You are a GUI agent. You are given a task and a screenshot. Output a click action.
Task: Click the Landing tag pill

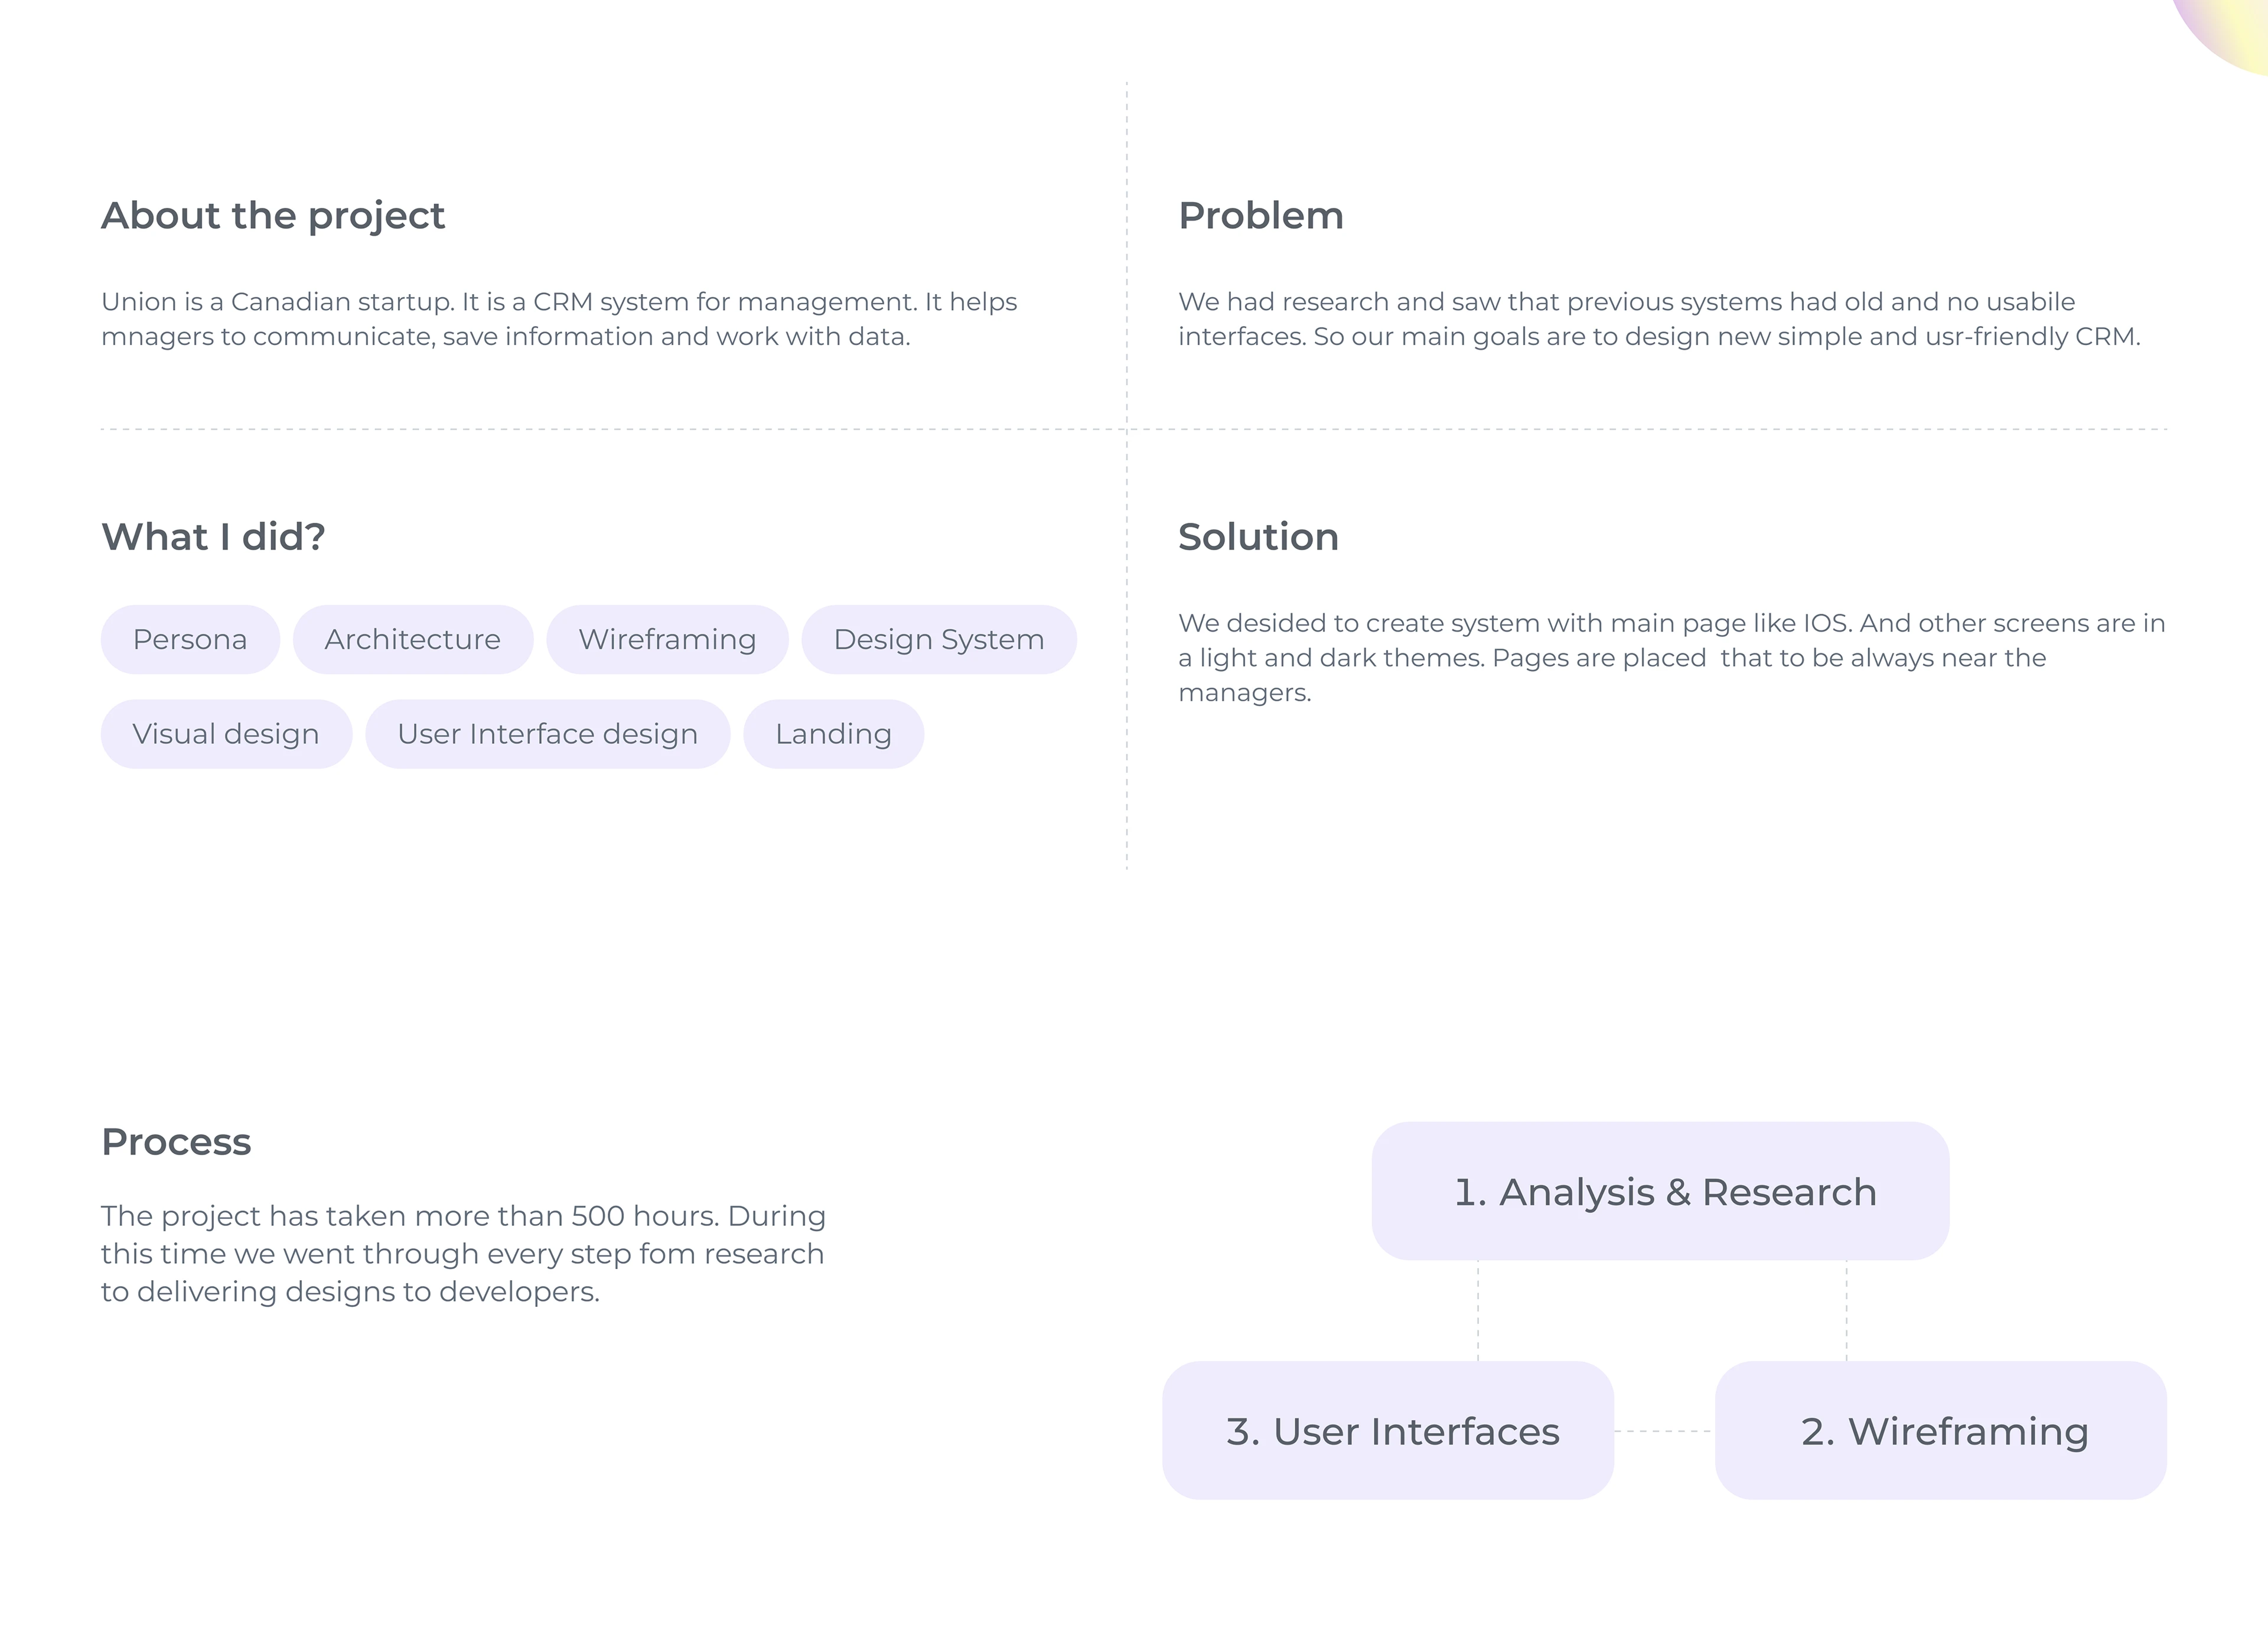pos(833,734)
